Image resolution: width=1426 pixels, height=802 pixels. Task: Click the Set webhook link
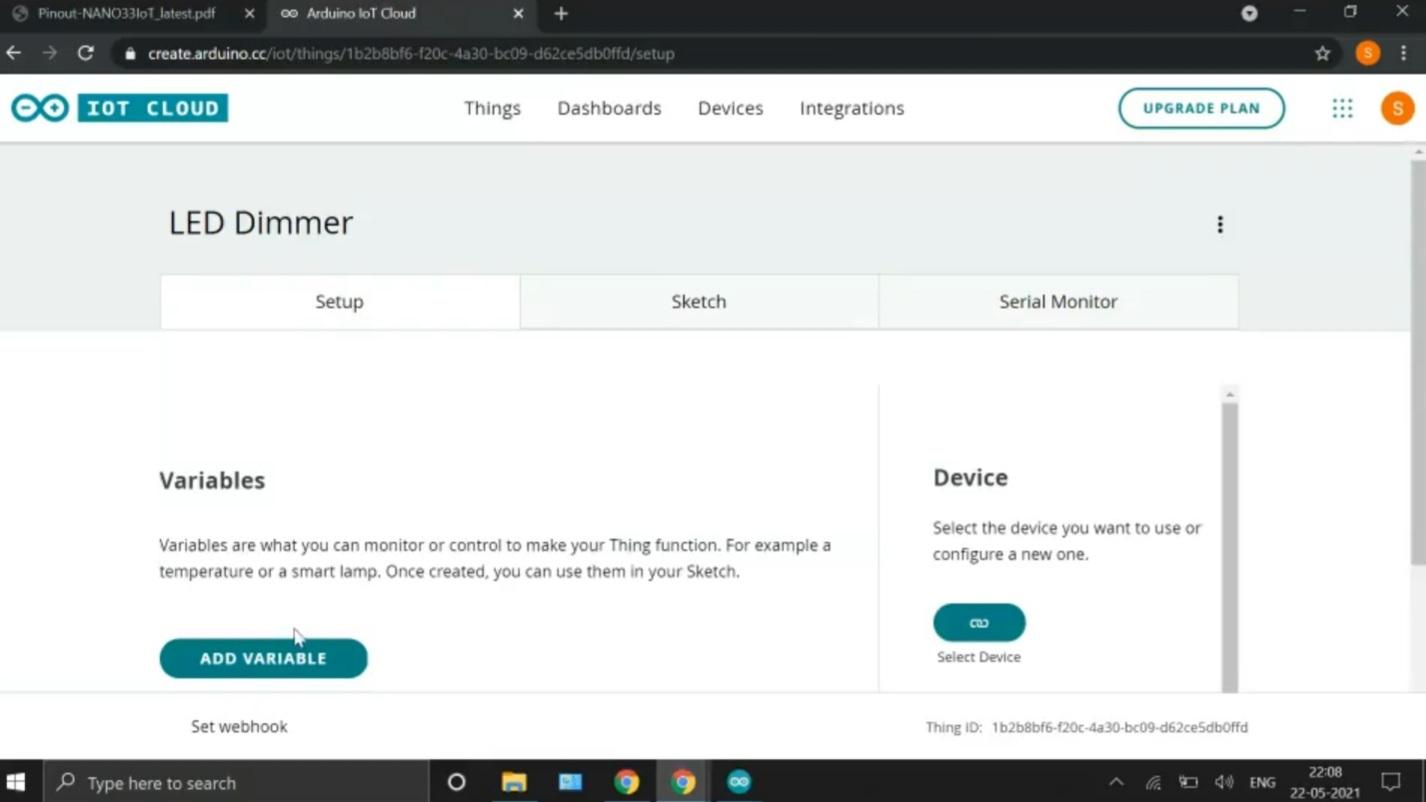[239, 726]
